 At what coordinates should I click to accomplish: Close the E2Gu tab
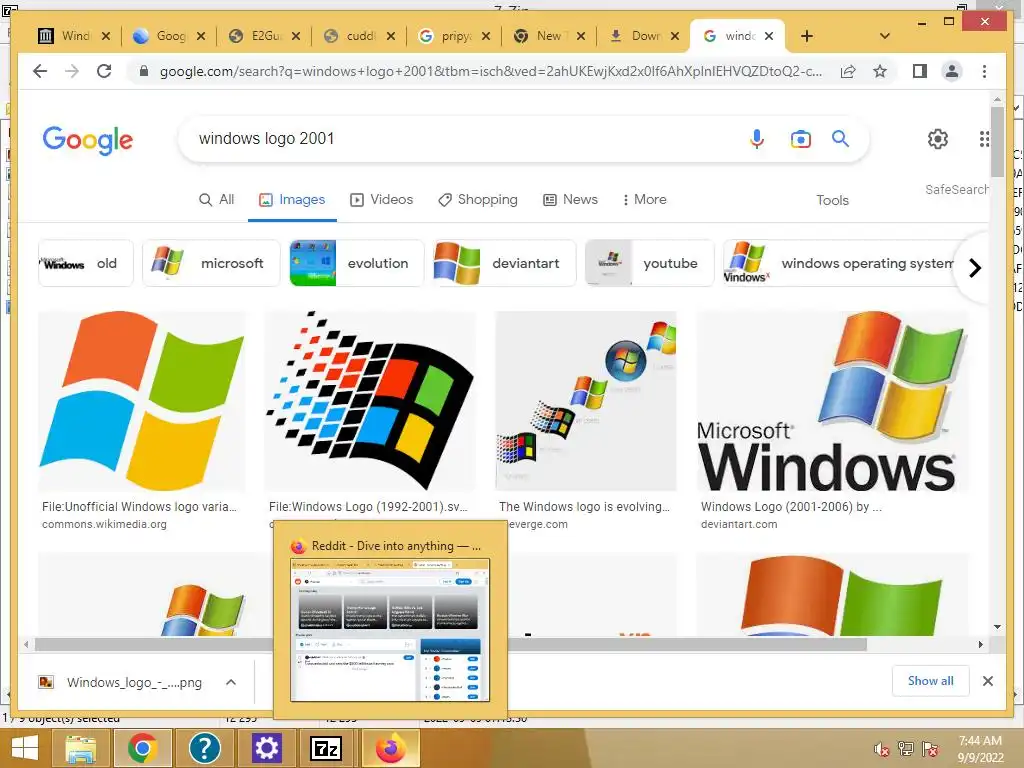tap(296, 36)
